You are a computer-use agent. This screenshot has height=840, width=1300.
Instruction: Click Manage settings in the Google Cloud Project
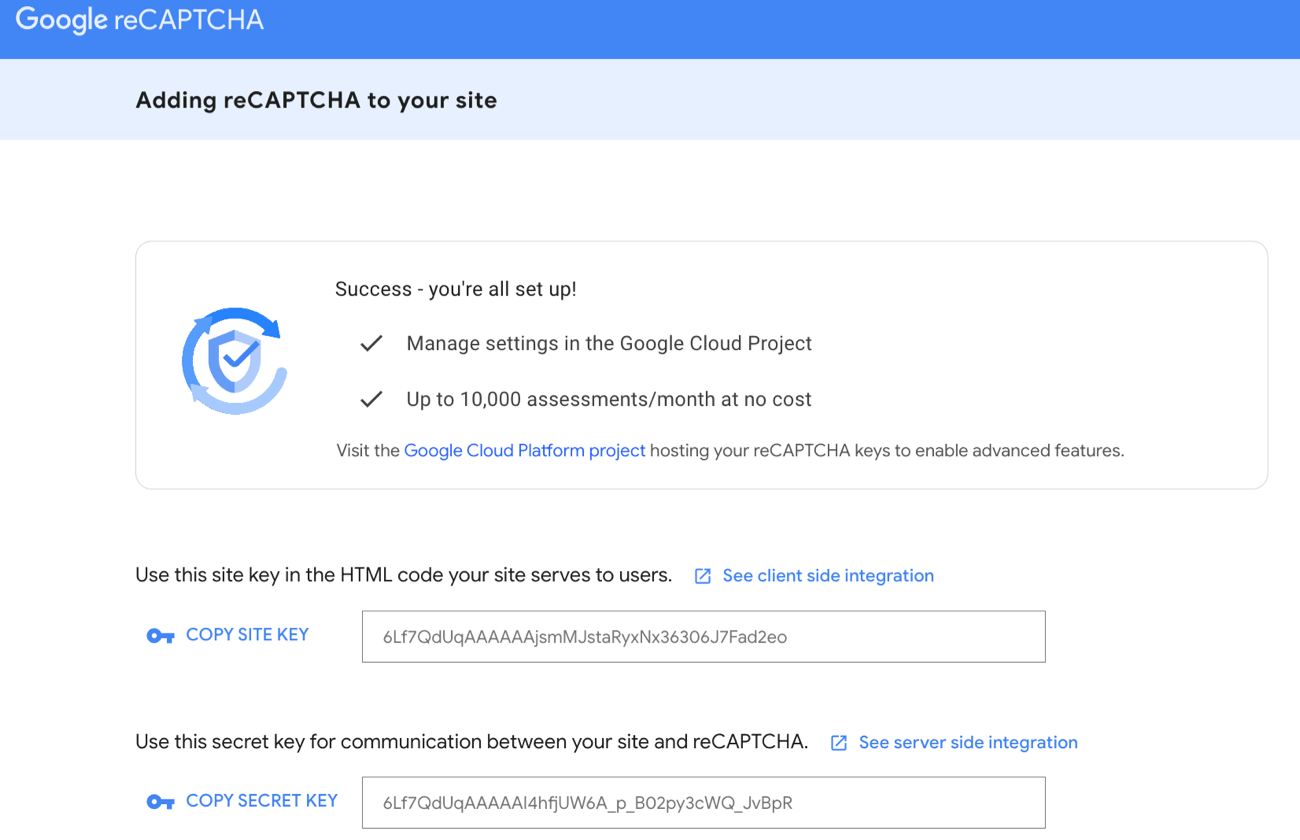pos(609,344)
